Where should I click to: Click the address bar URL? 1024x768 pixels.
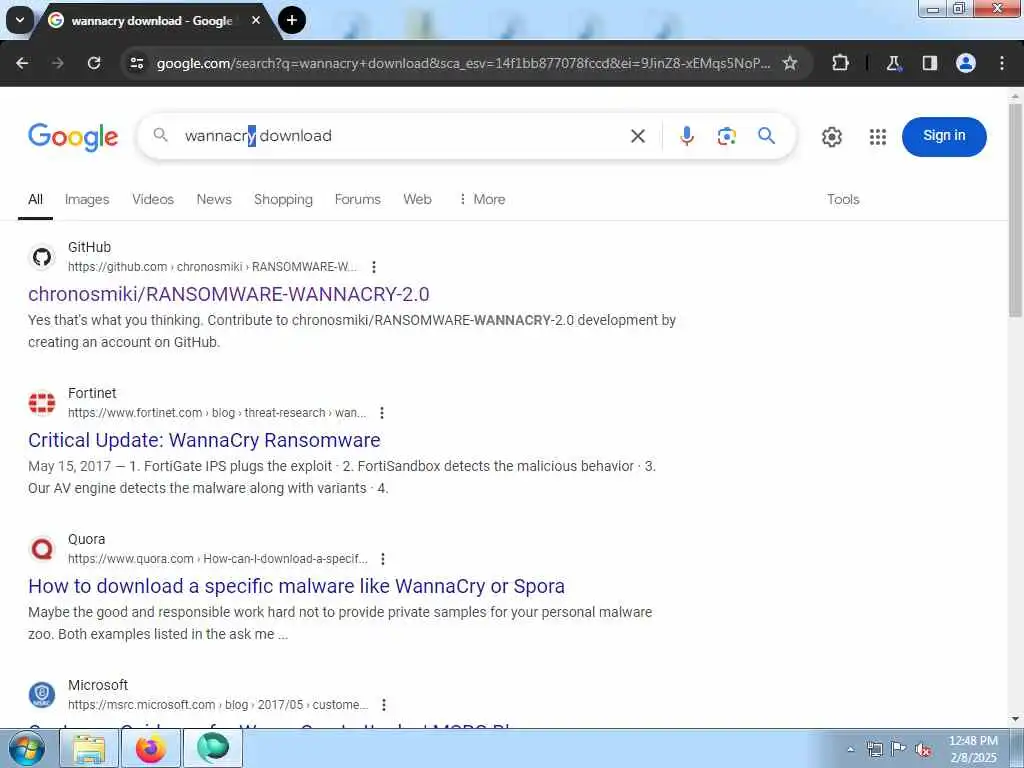pyautogui.click(x=464, y=63)
